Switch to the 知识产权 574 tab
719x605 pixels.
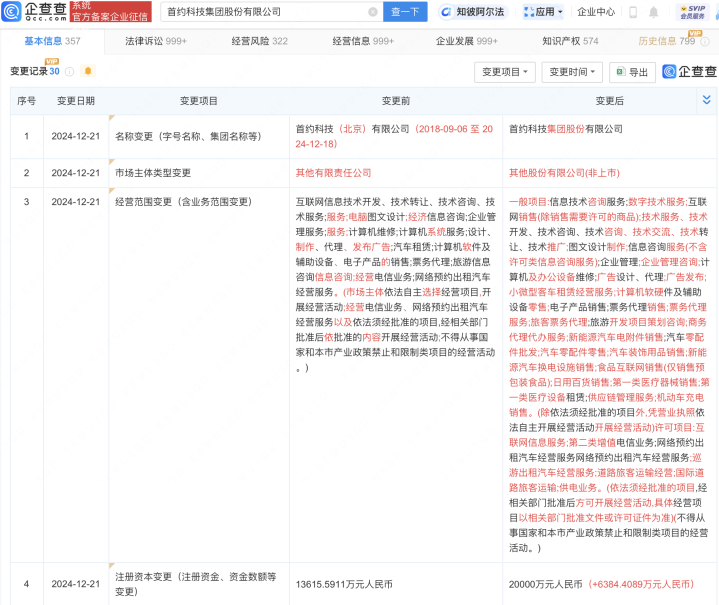[570, 41]
